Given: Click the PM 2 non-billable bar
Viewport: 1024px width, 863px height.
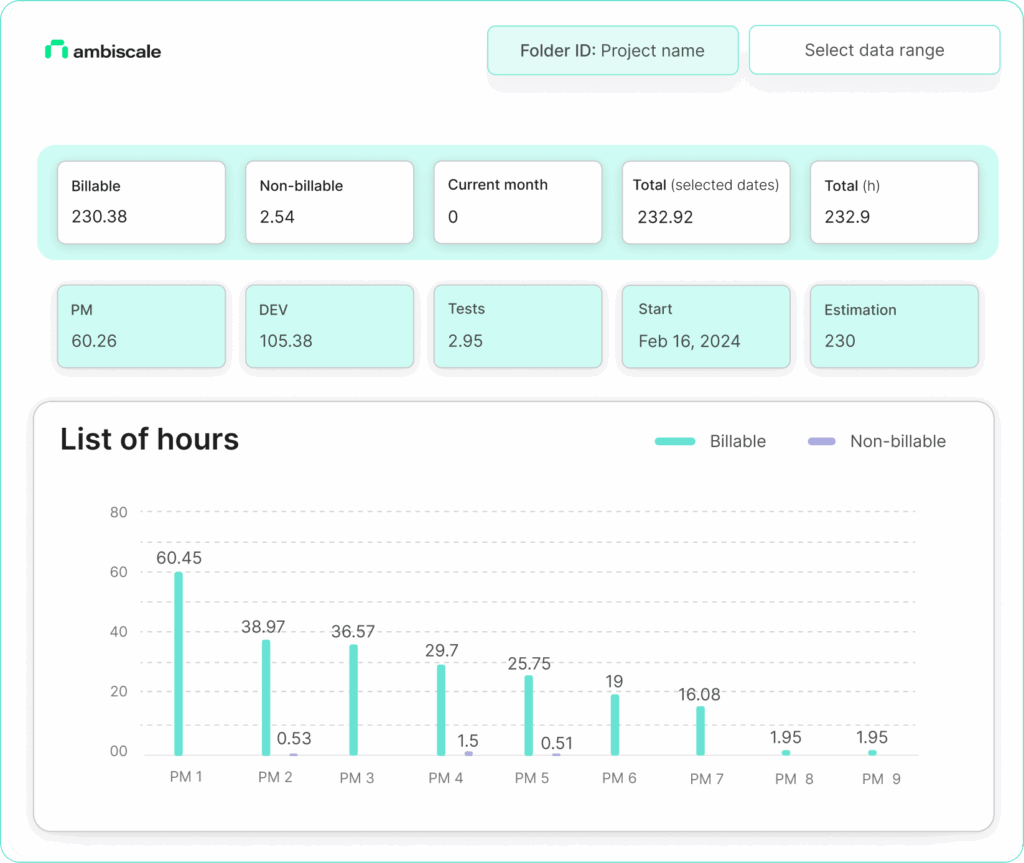Looking at the screenshot, I should tap(293, 753).
